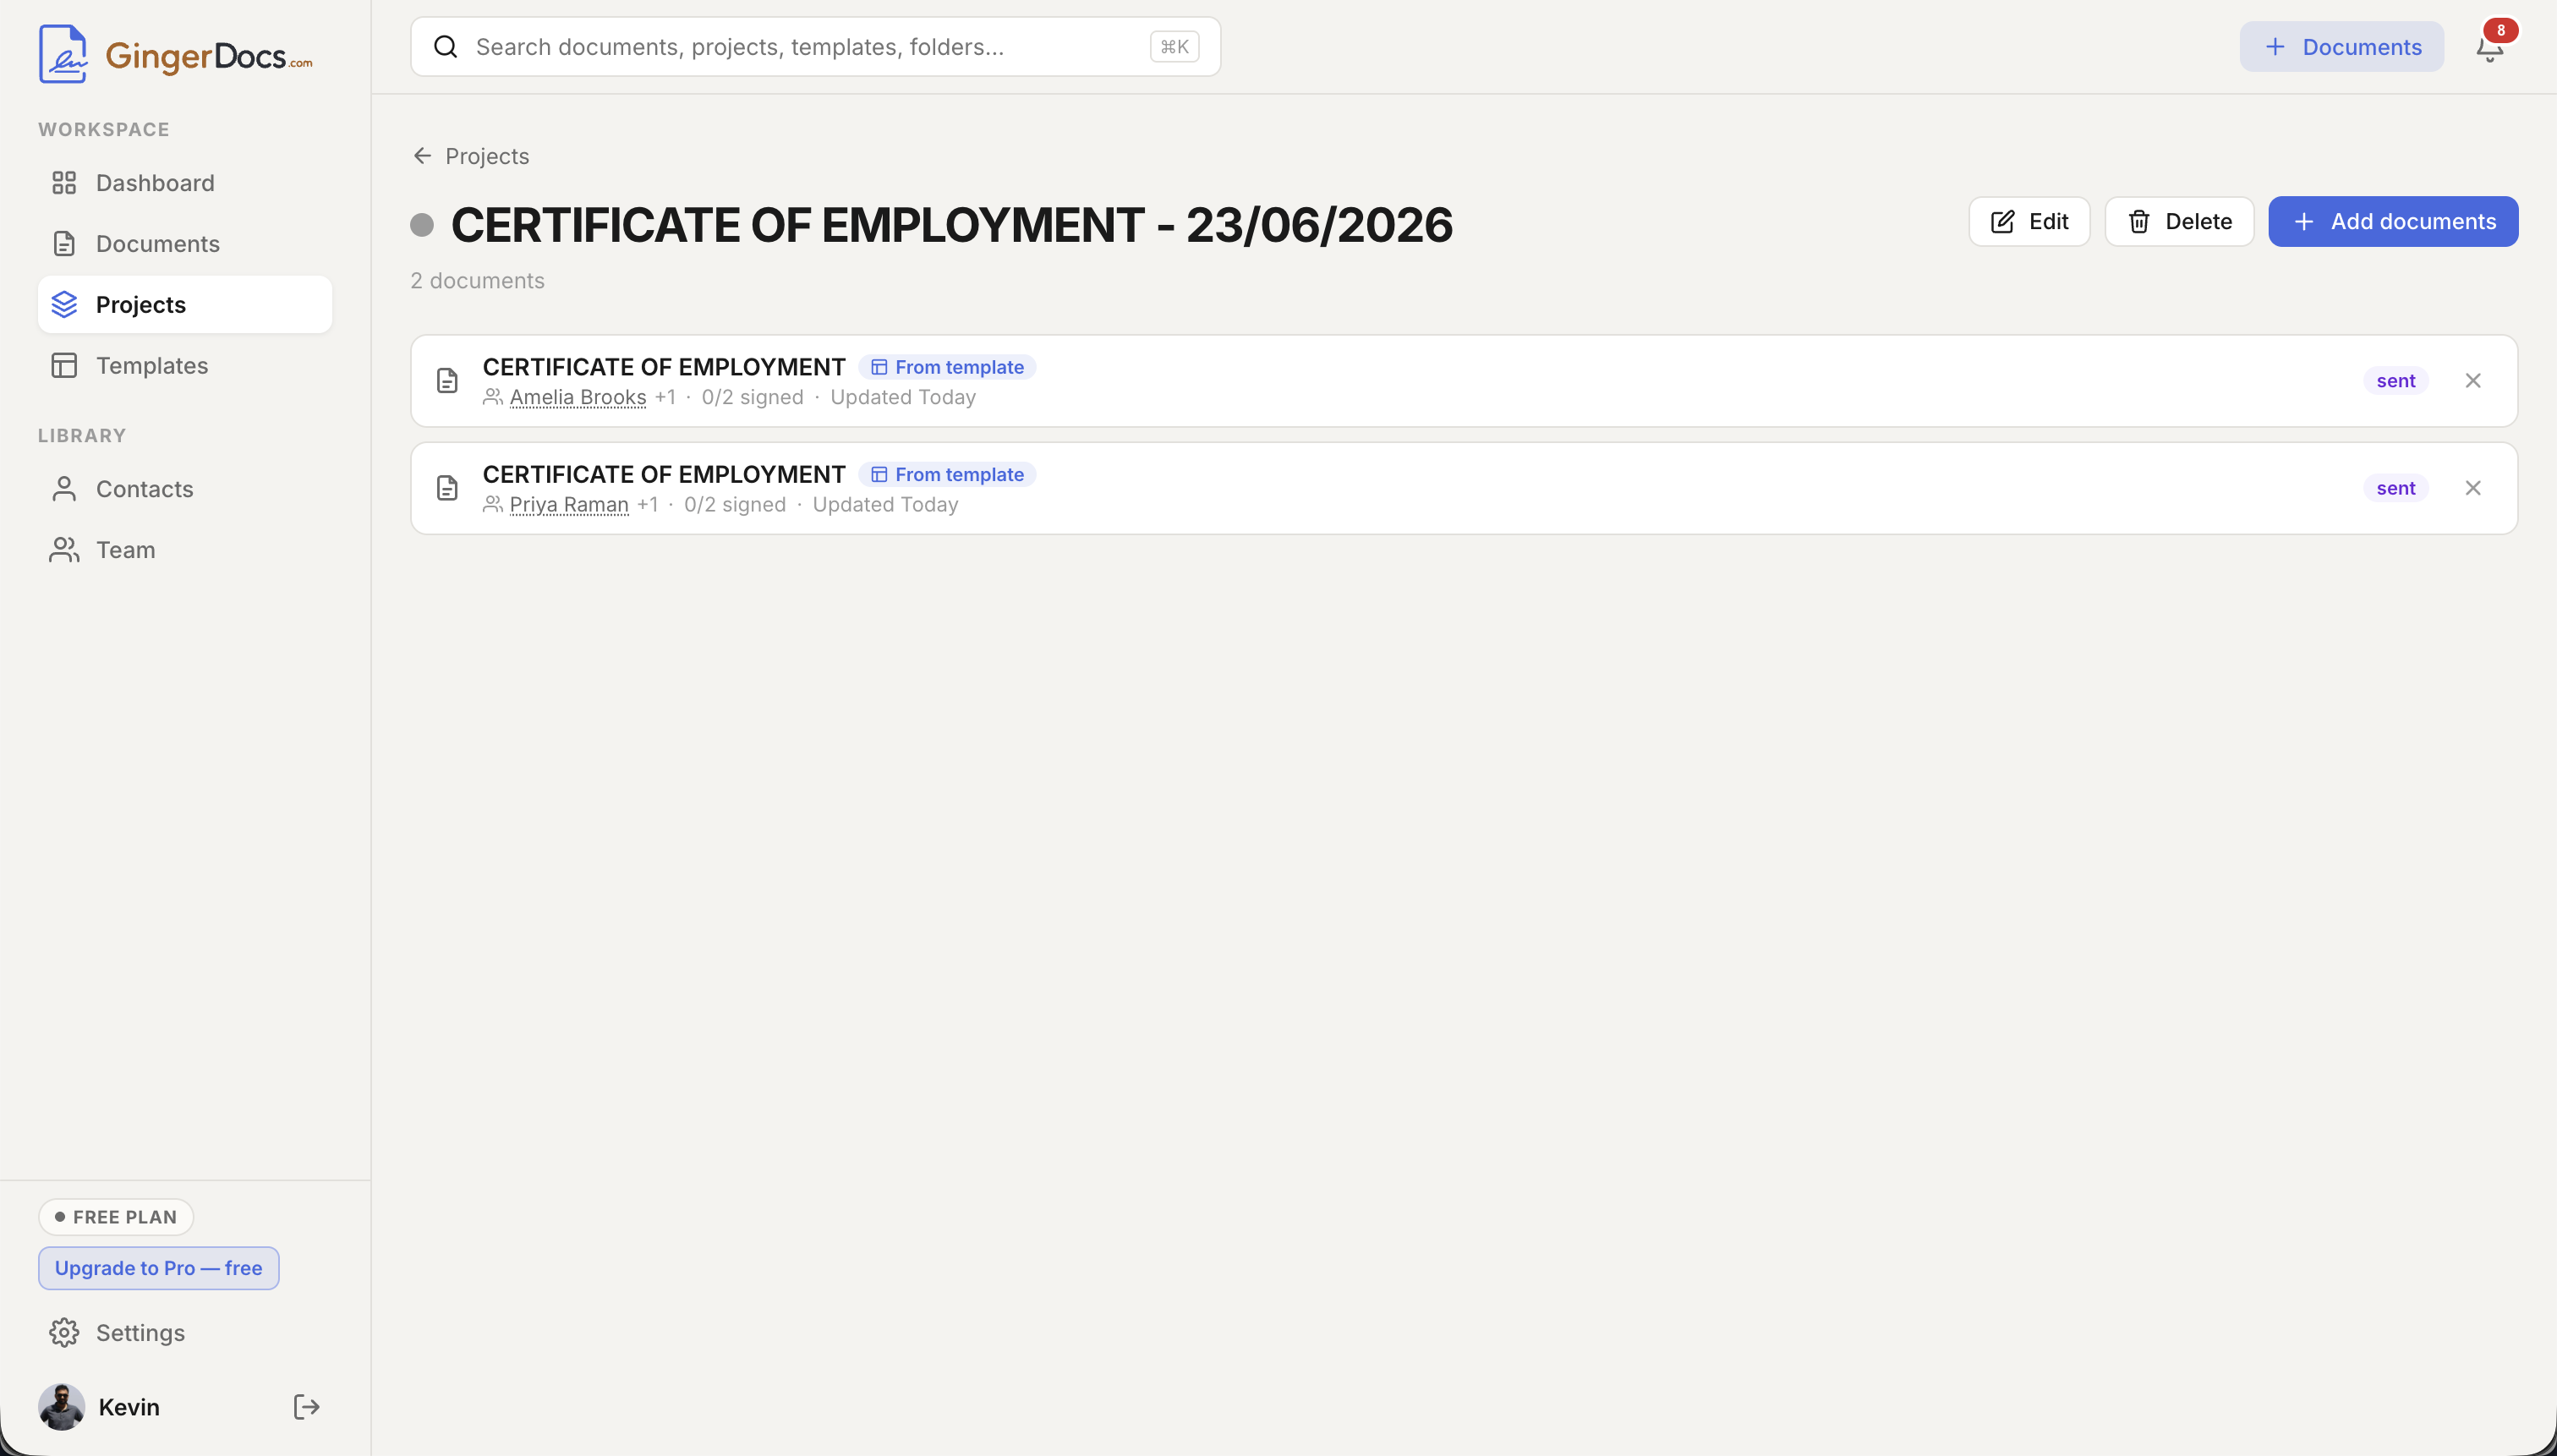Screen dimensions: 2557x1456
Task: Click the grey project status dot
Action: [x=422, y=225]
